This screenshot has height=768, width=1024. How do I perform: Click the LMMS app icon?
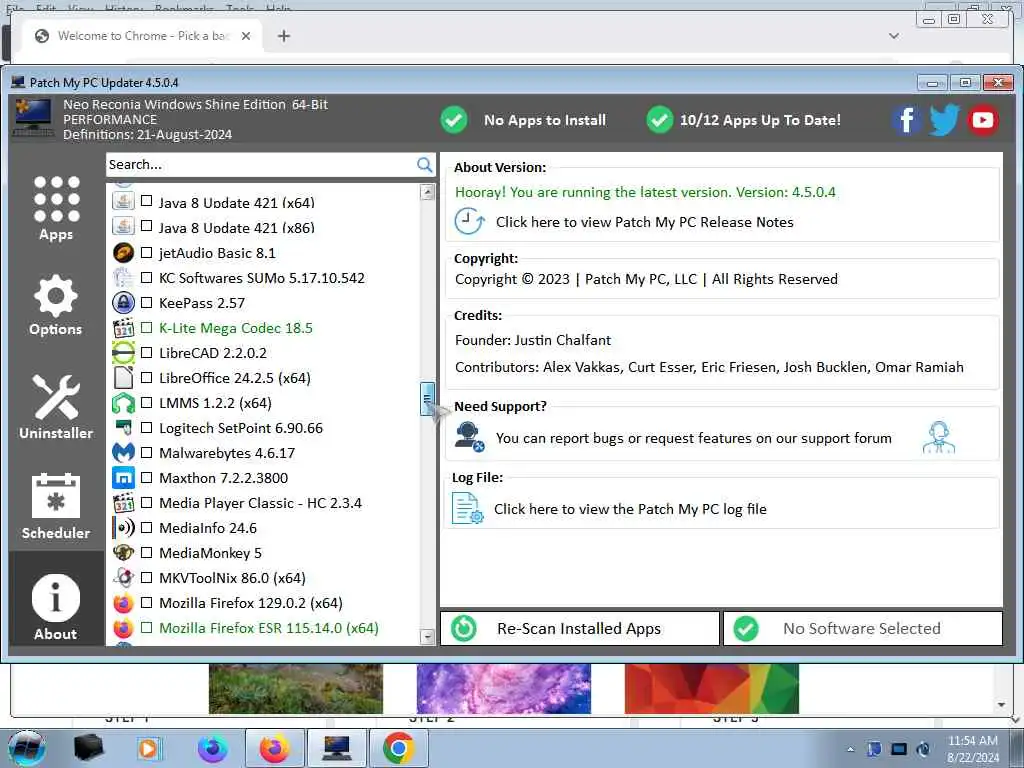(123, 403)
